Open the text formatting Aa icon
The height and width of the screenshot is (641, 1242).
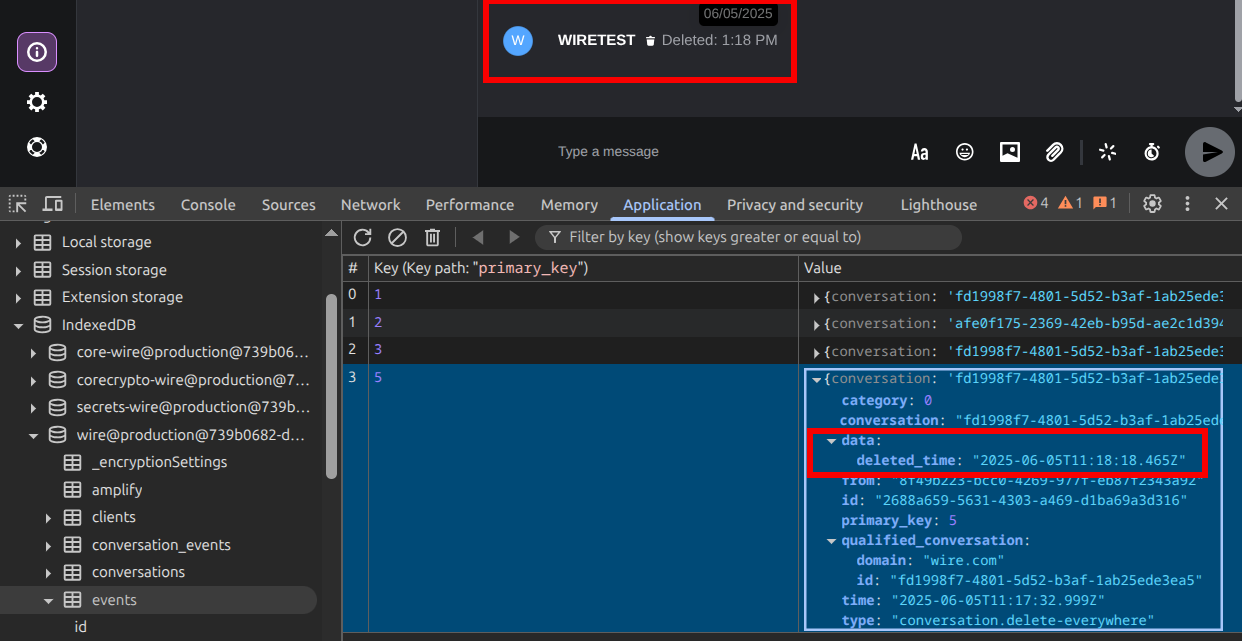click(919, 152)
